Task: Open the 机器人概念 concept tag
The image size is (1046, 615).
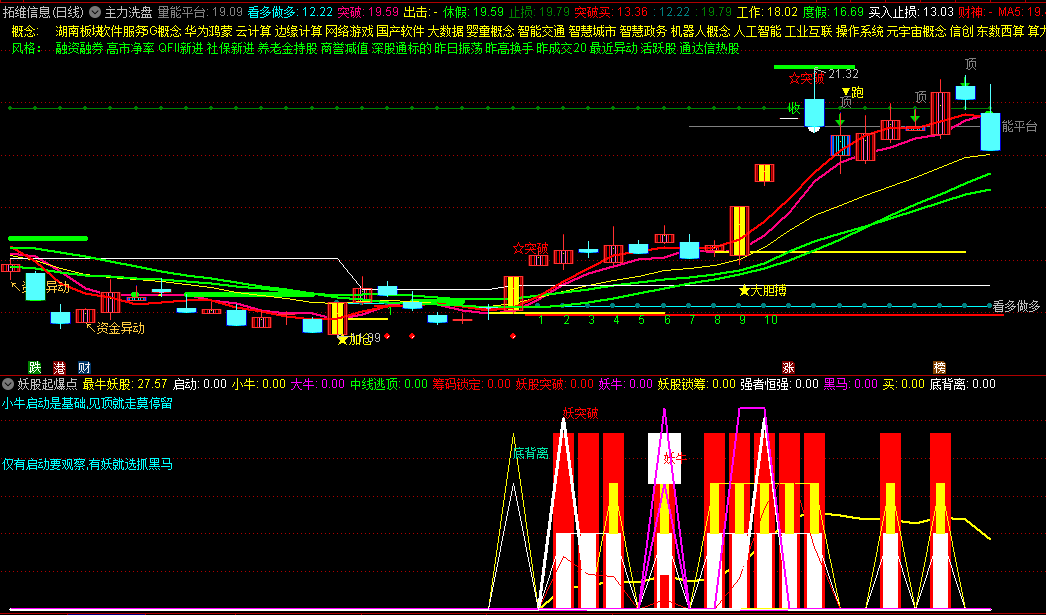Action: pyautogui.click(x=700, y=31)
